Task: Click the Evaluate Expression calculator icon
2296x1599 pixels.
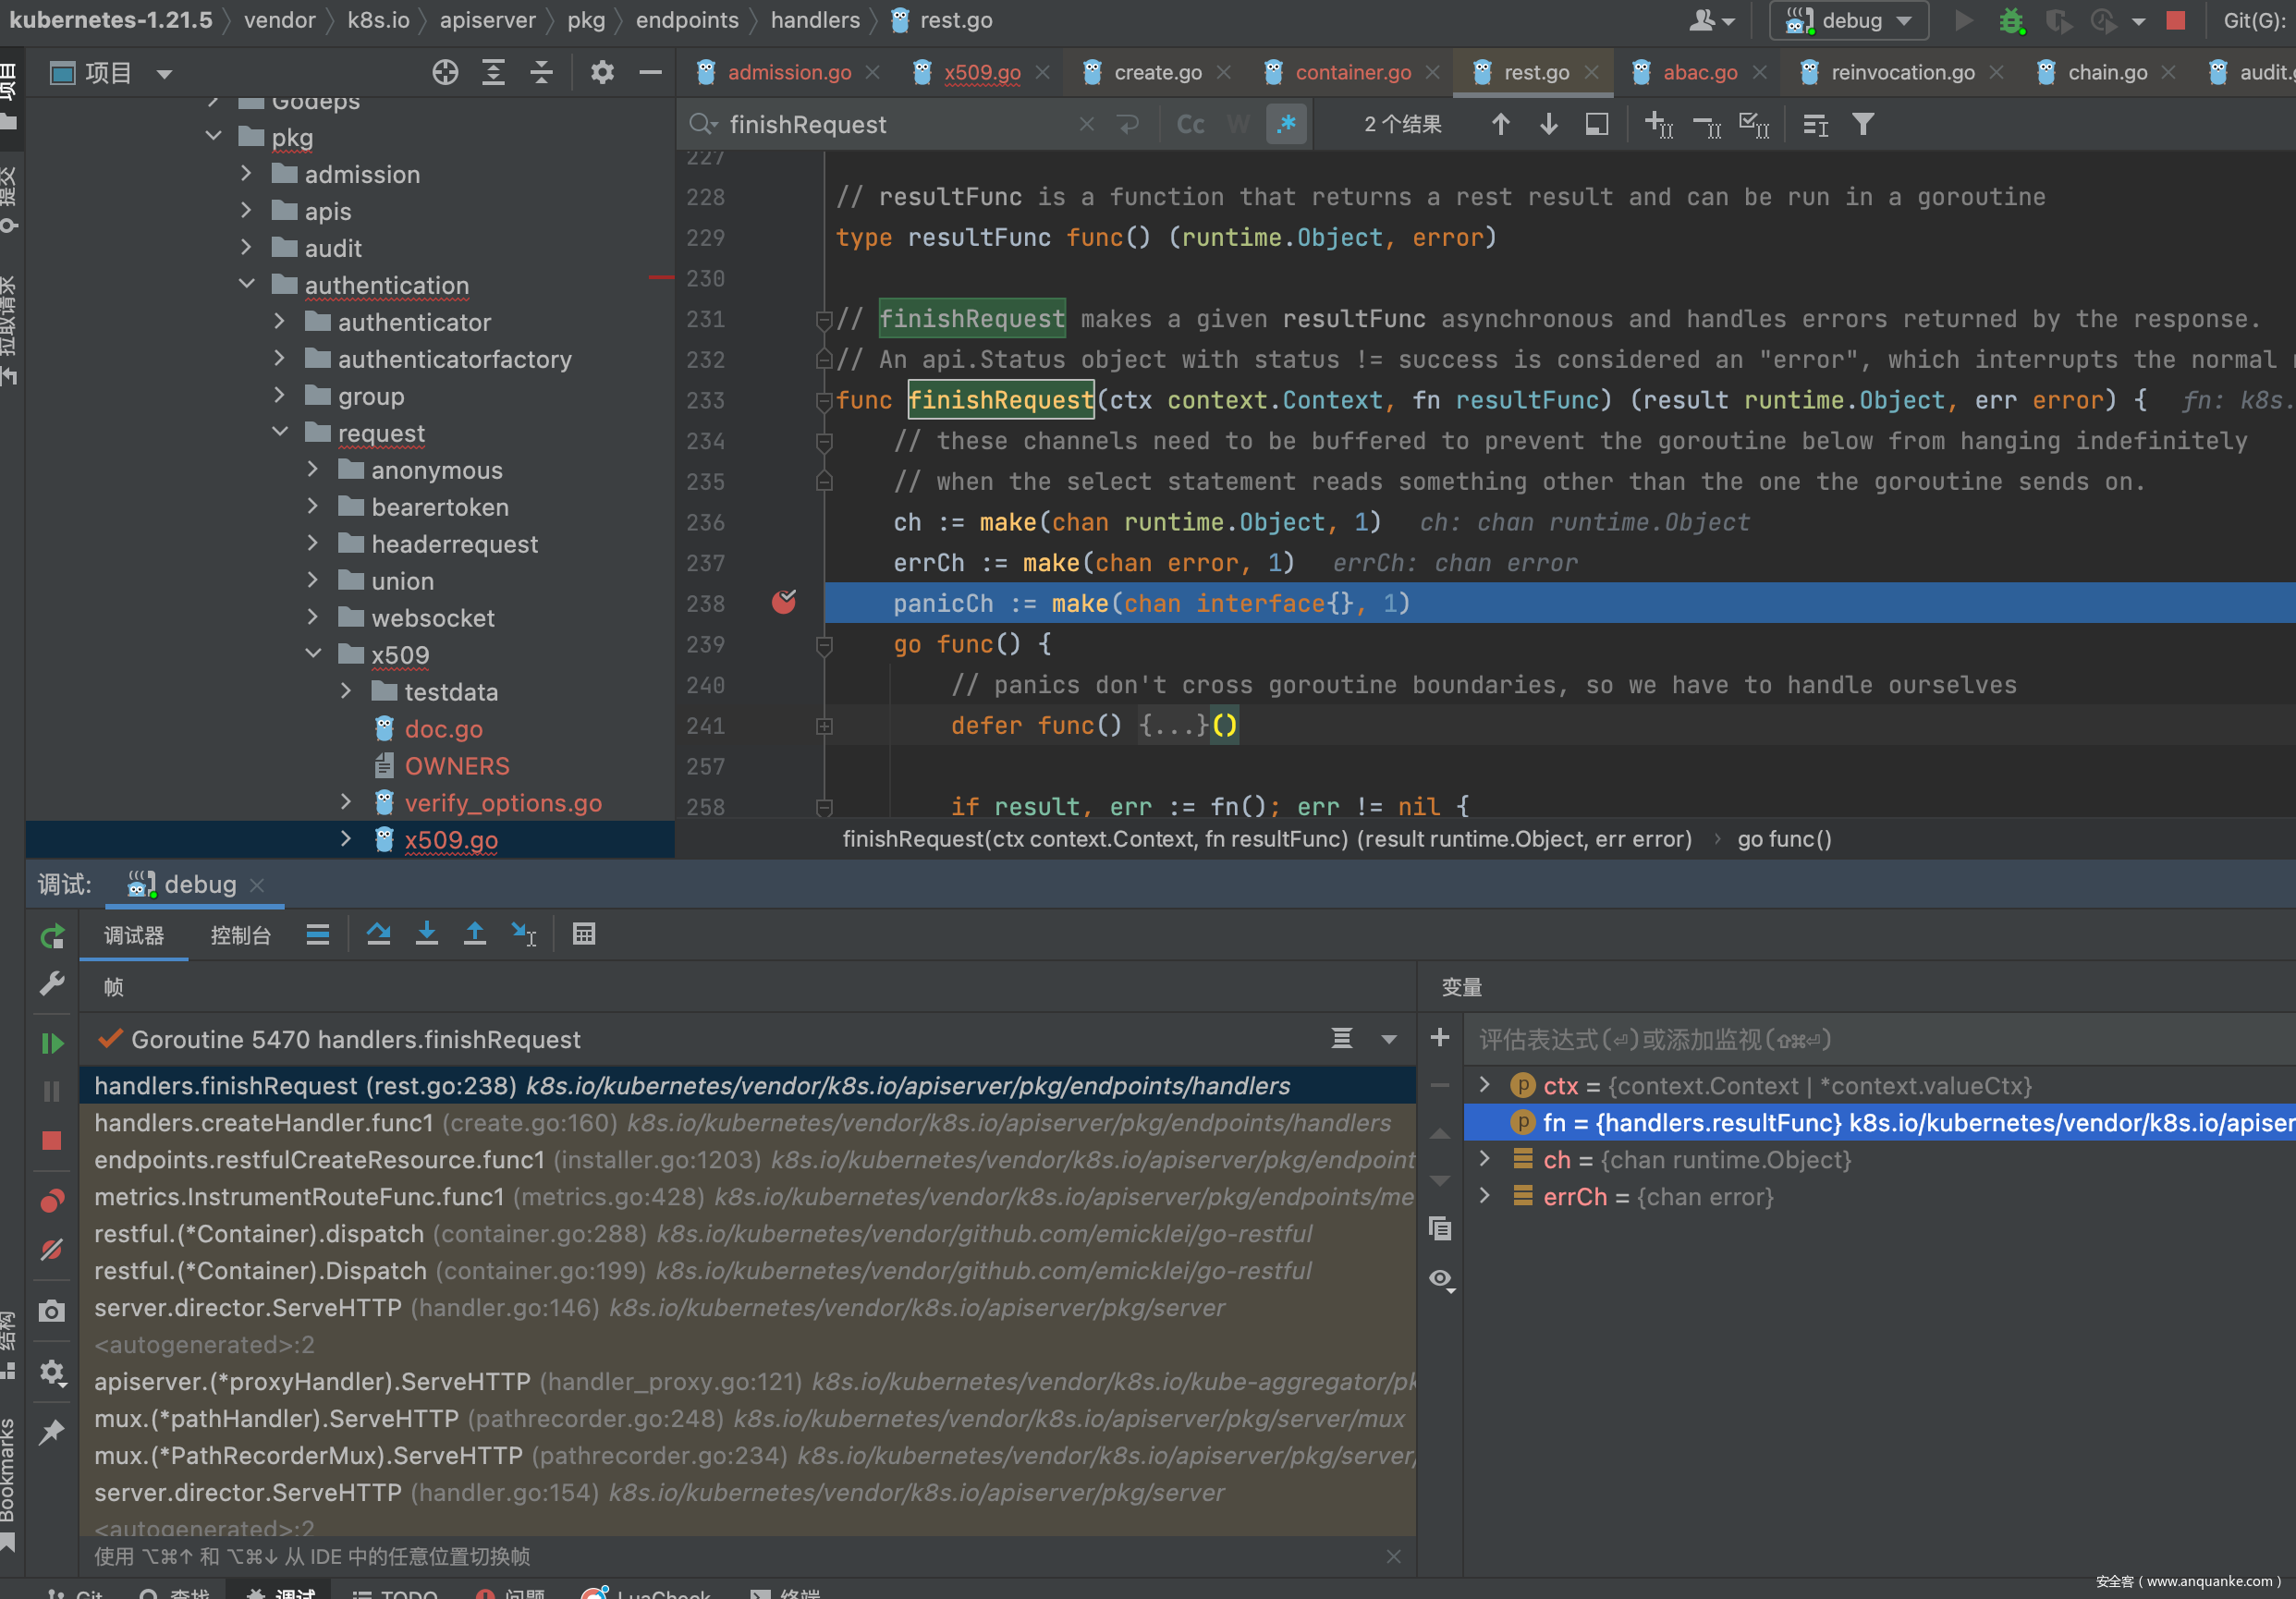Action: pos(584,934)
